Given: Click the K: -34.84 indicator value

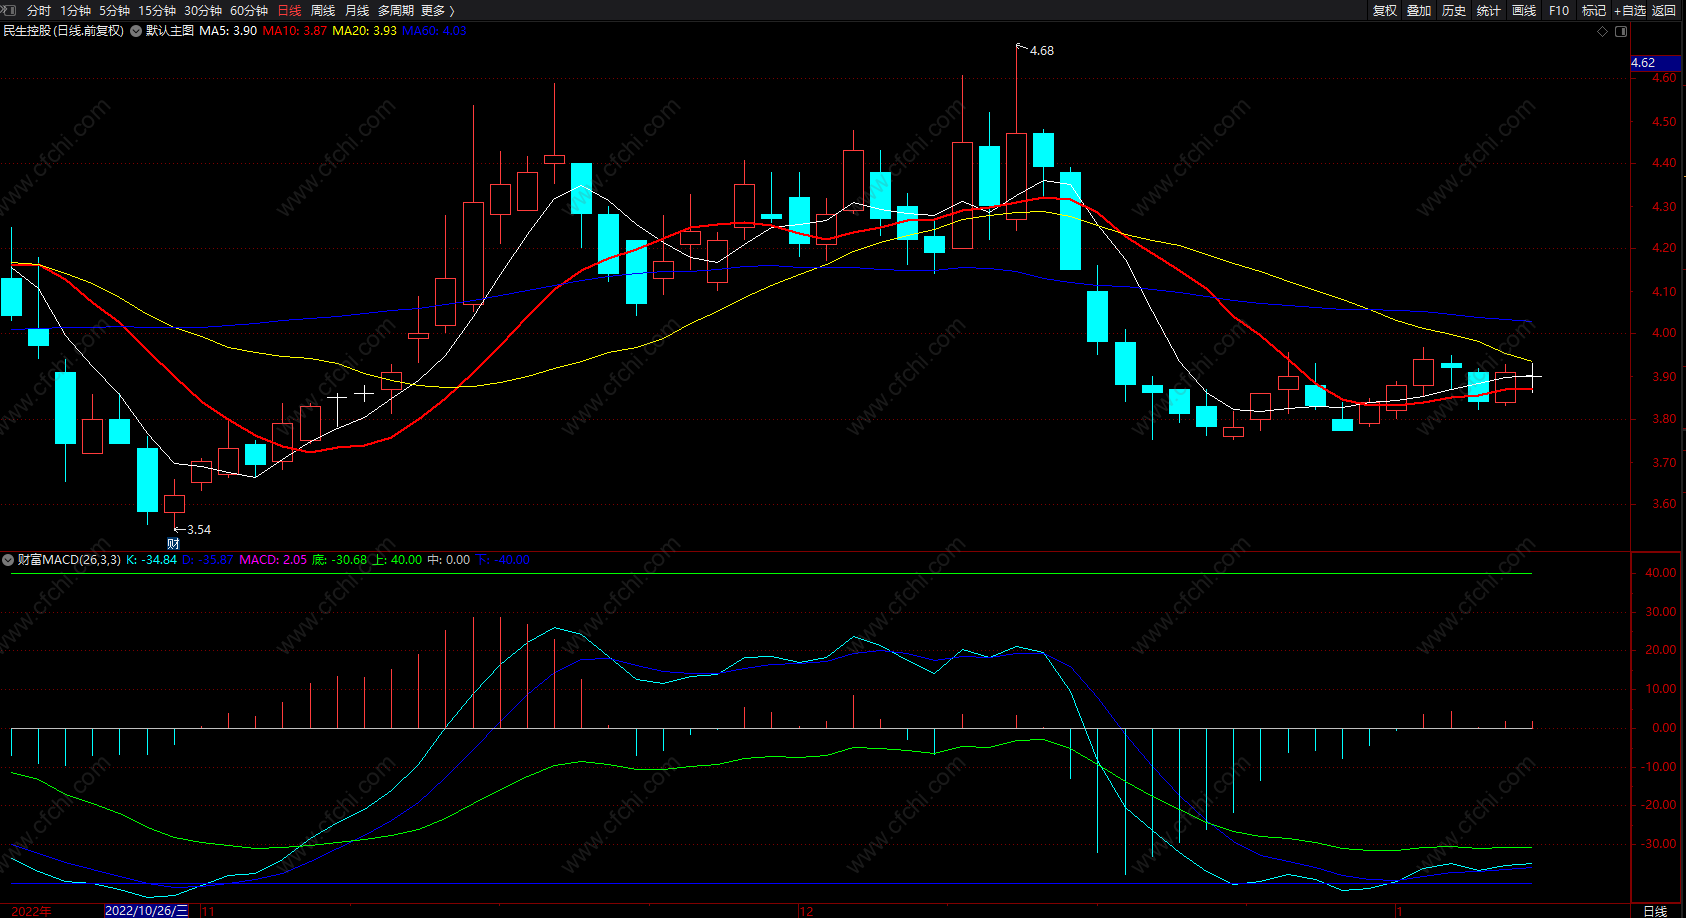Looking at the screenshot, I should pyautogui.click(x=152, y=560).
